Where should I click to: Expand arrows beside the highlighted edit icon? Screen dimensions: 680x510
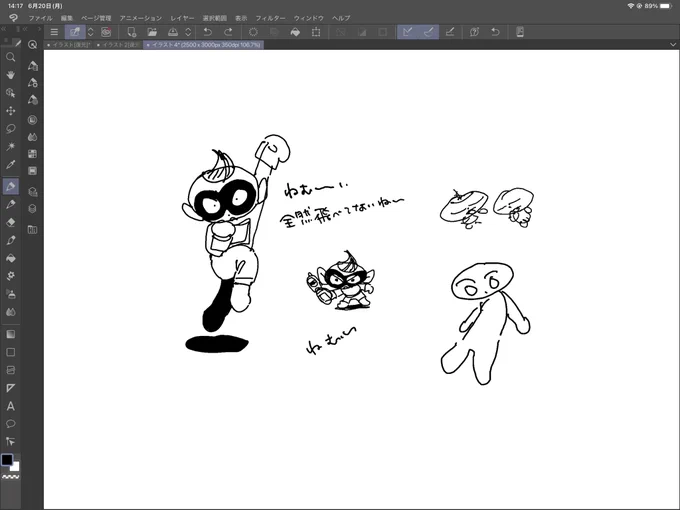[91, 32]
